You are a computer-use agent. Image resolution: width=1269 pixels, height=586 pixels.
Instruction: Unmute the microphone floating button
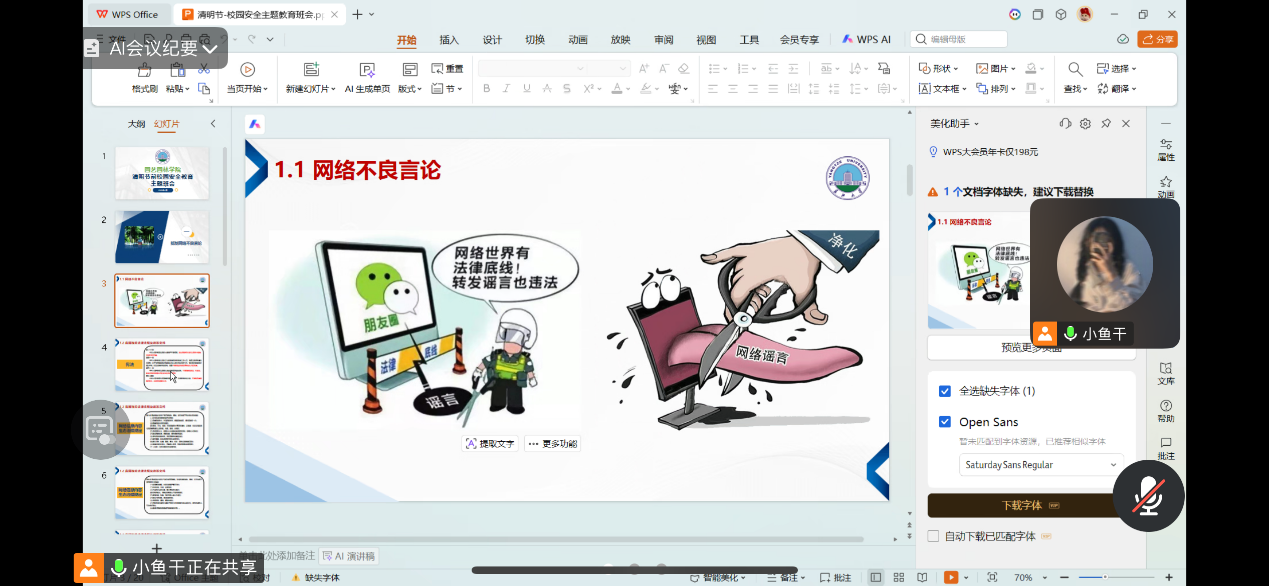(1148, 496)
